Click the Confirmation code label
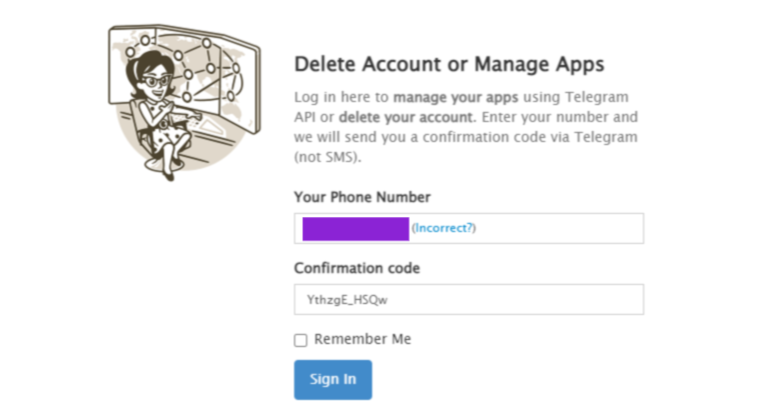The width and height of the screenshot is (758, 407). tap(357, 268)
